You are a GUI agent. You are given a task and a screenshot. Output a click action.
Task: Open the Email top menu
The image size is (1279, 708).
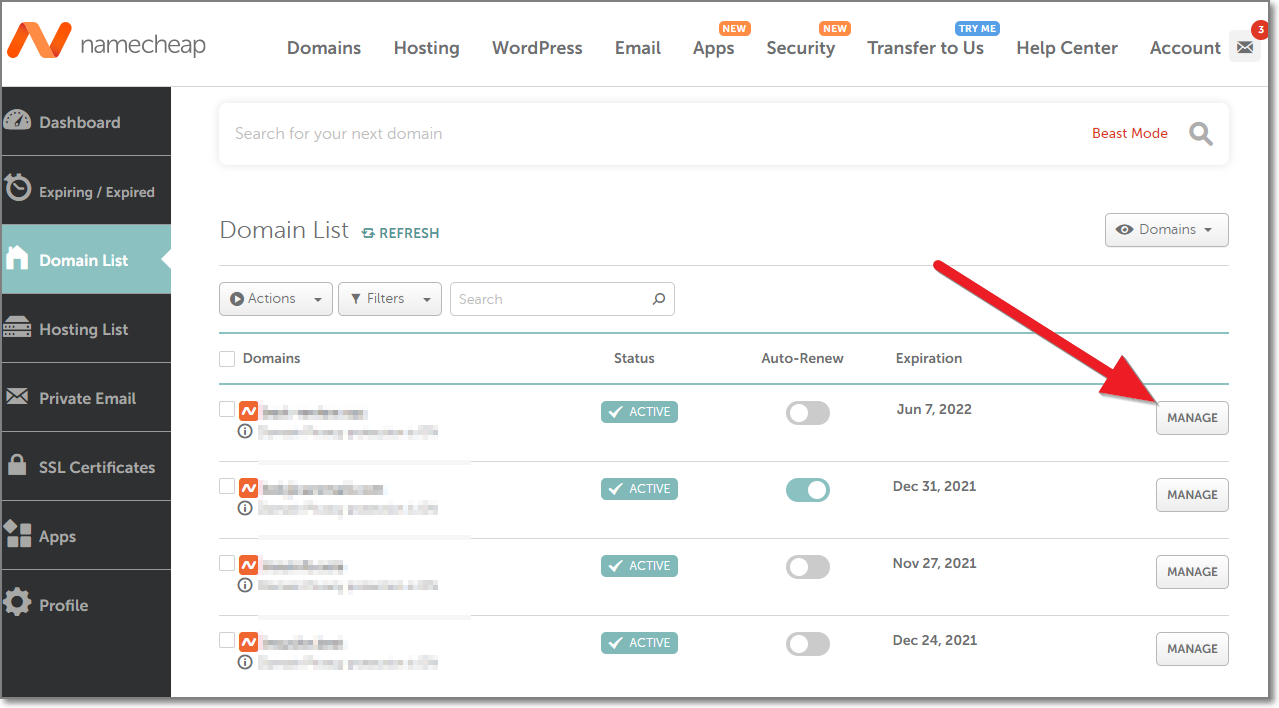coord(638,48)
